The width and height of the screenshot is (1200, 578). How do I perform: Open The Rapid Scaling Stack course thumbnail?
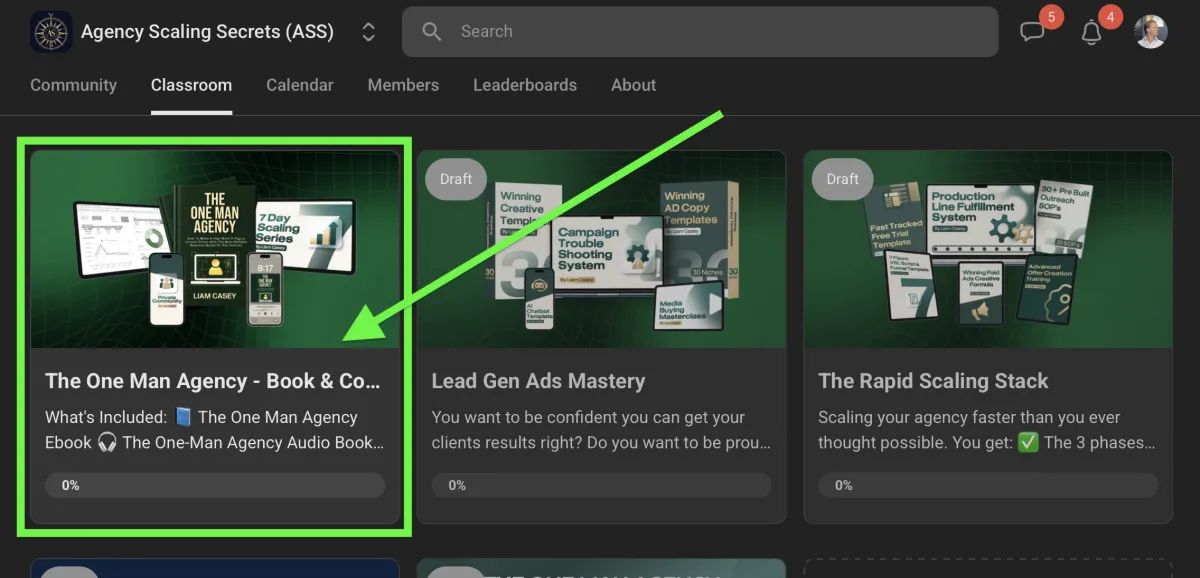[988, 249]
